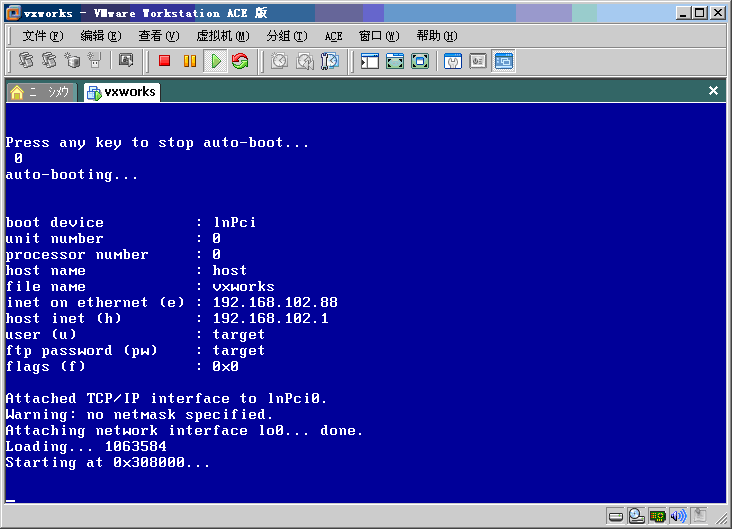
Task: Close the vxworks tab with white X
Action: (x=713, y=91)
